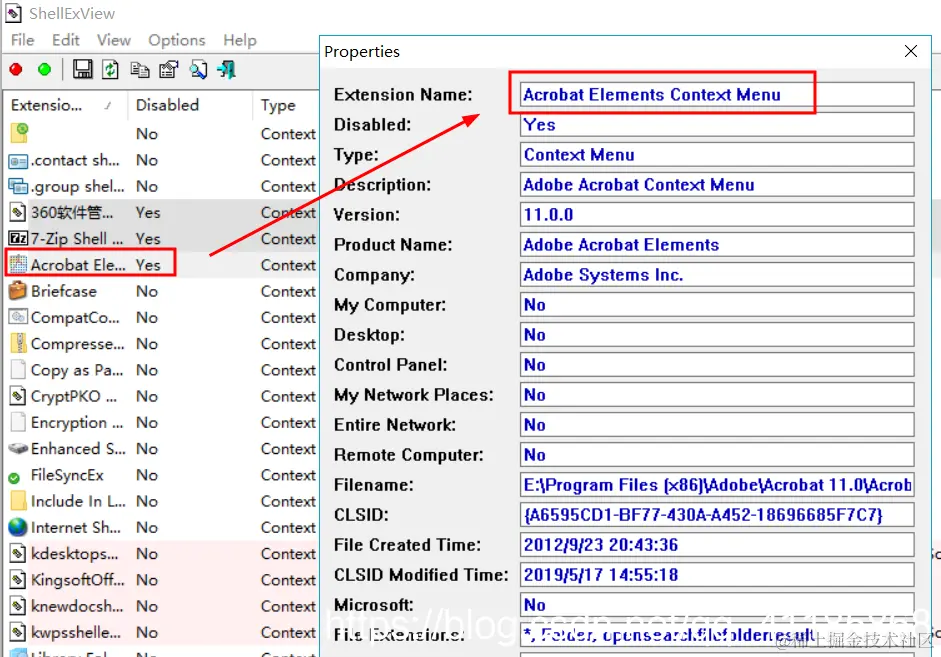Click the Compressed folder row icon
The width and height of the screenshot is (941, 657).
click(x=19, y=344)
